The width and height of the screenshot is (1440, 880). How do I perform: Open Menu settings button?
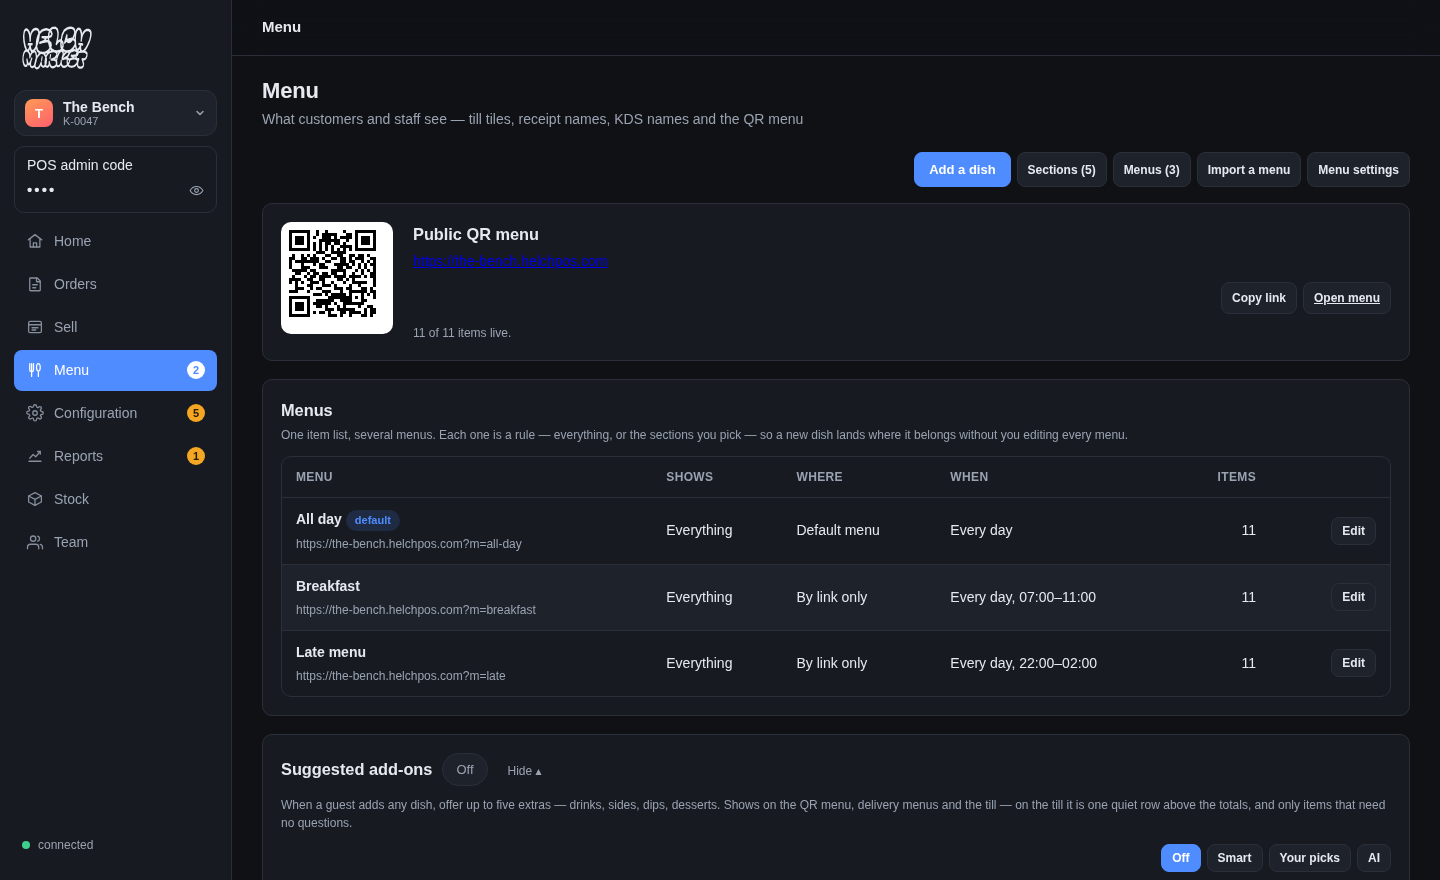tap(1358, 170)
